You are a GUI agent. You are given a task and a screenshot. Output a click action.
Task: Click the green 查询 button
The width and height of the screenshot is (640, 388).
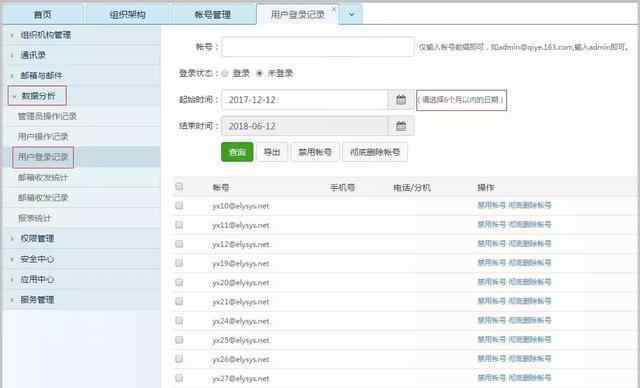coord(237,152)
